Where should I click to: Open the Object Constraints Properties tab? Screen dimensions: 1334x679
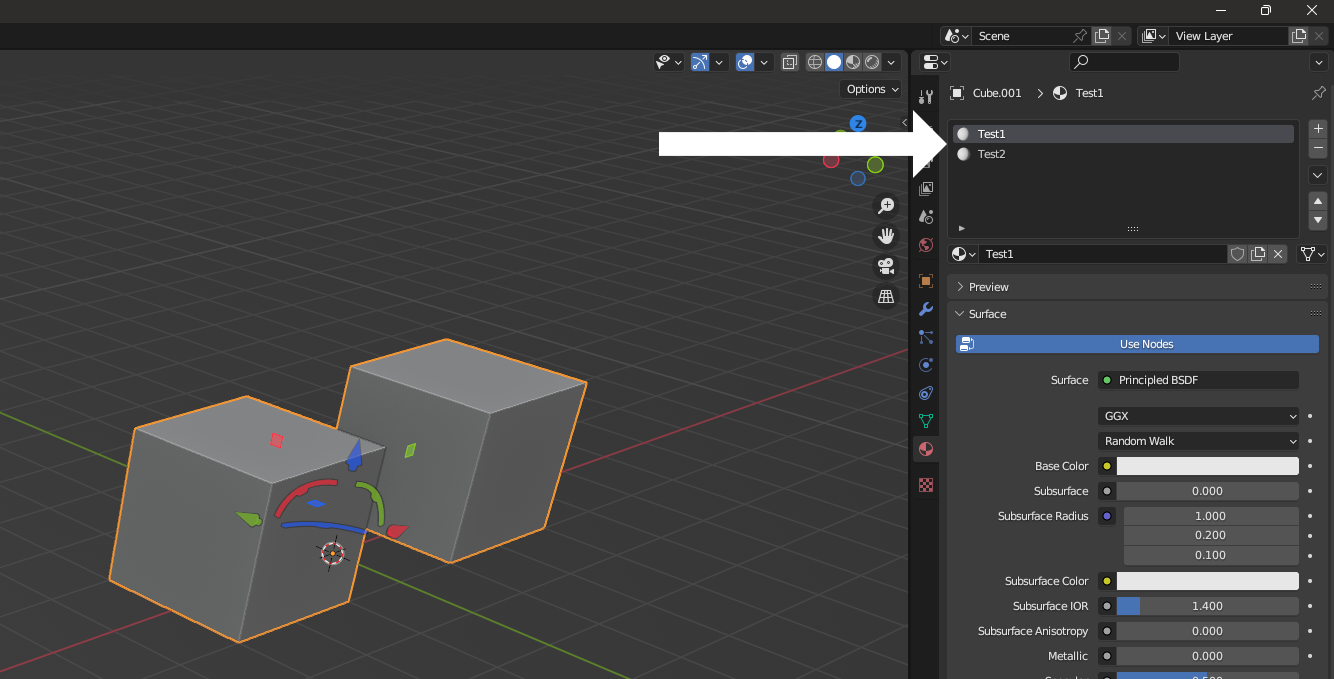click(925, 393)
